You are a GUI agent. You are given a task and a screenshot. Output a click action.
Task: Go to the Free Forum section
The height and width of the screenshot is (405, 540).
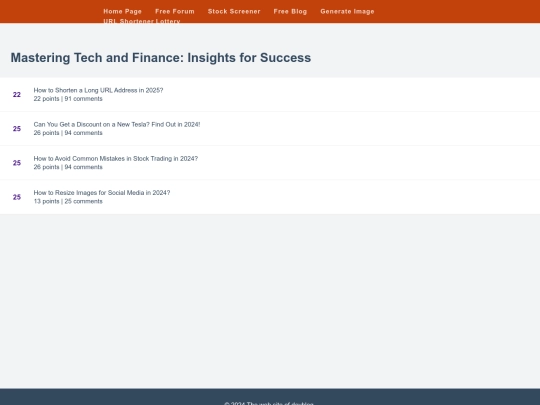pos(175,11)
